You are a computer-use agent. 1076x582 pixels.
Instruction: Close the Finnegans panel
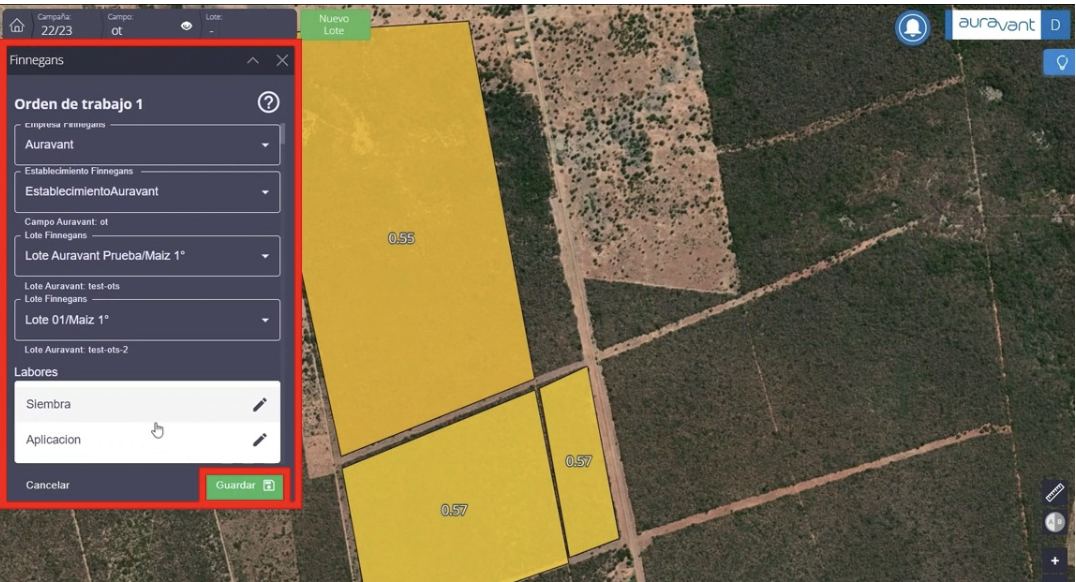click(282, 60)
